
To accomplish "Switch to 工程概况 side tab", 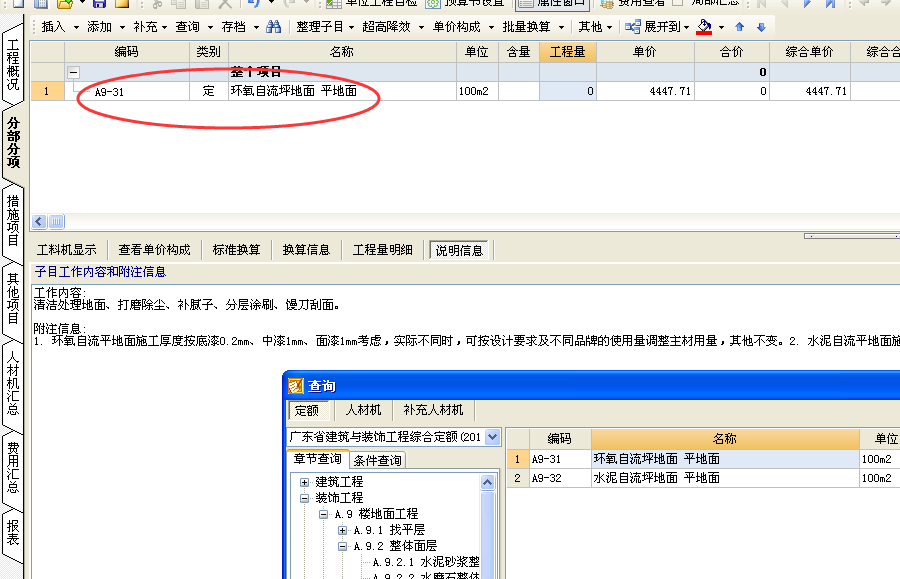I will coord(13,65).
